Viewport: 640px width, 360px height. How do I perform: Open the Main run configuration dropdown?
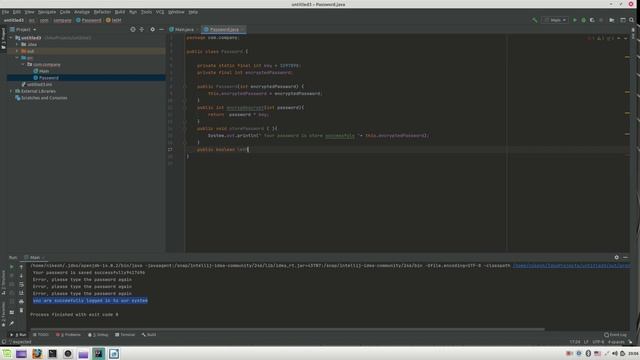555,20
